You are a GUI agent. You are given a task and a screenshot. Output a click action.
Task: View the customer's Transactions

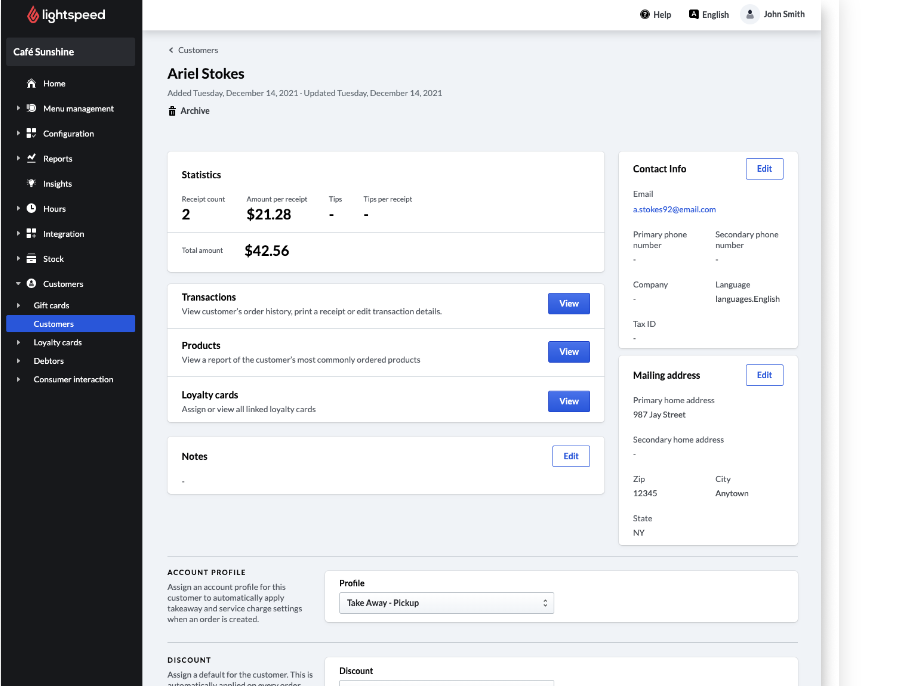pos(568,304)
